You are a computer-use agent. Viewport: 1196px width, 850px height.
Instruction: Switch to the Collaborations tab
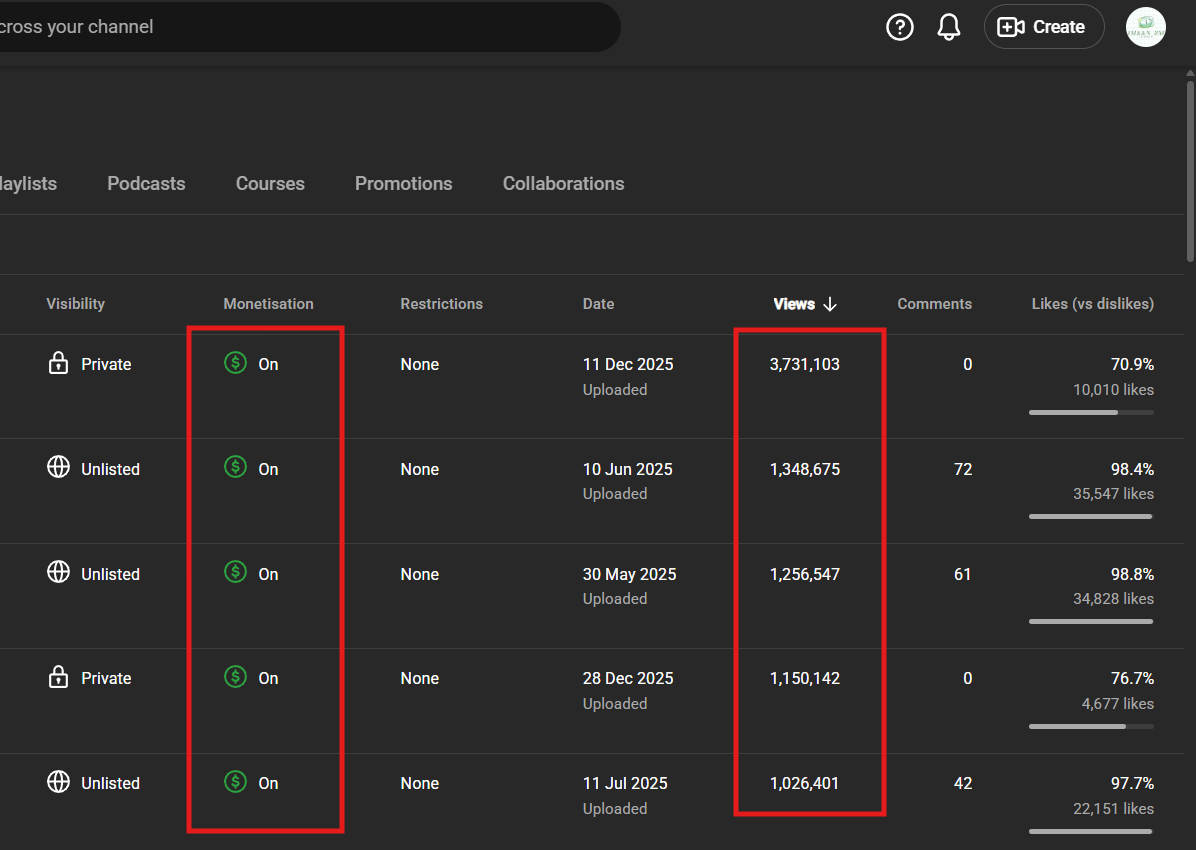click(x=563, y=184)
